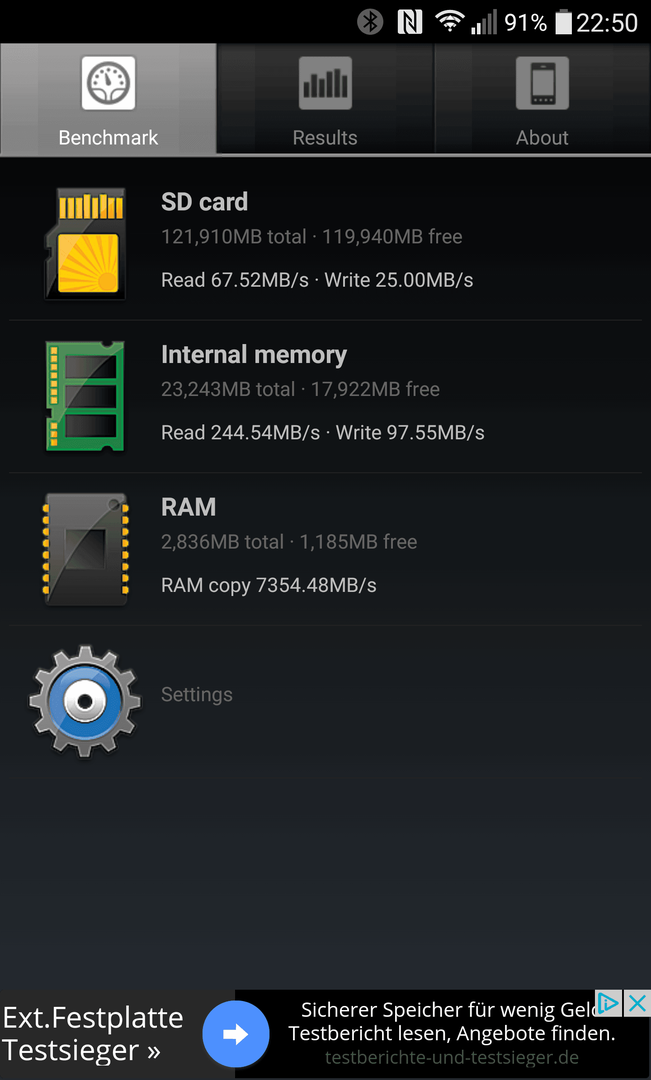
Task: Open the Settings gear icon
Action: click(x=85, y=701)
